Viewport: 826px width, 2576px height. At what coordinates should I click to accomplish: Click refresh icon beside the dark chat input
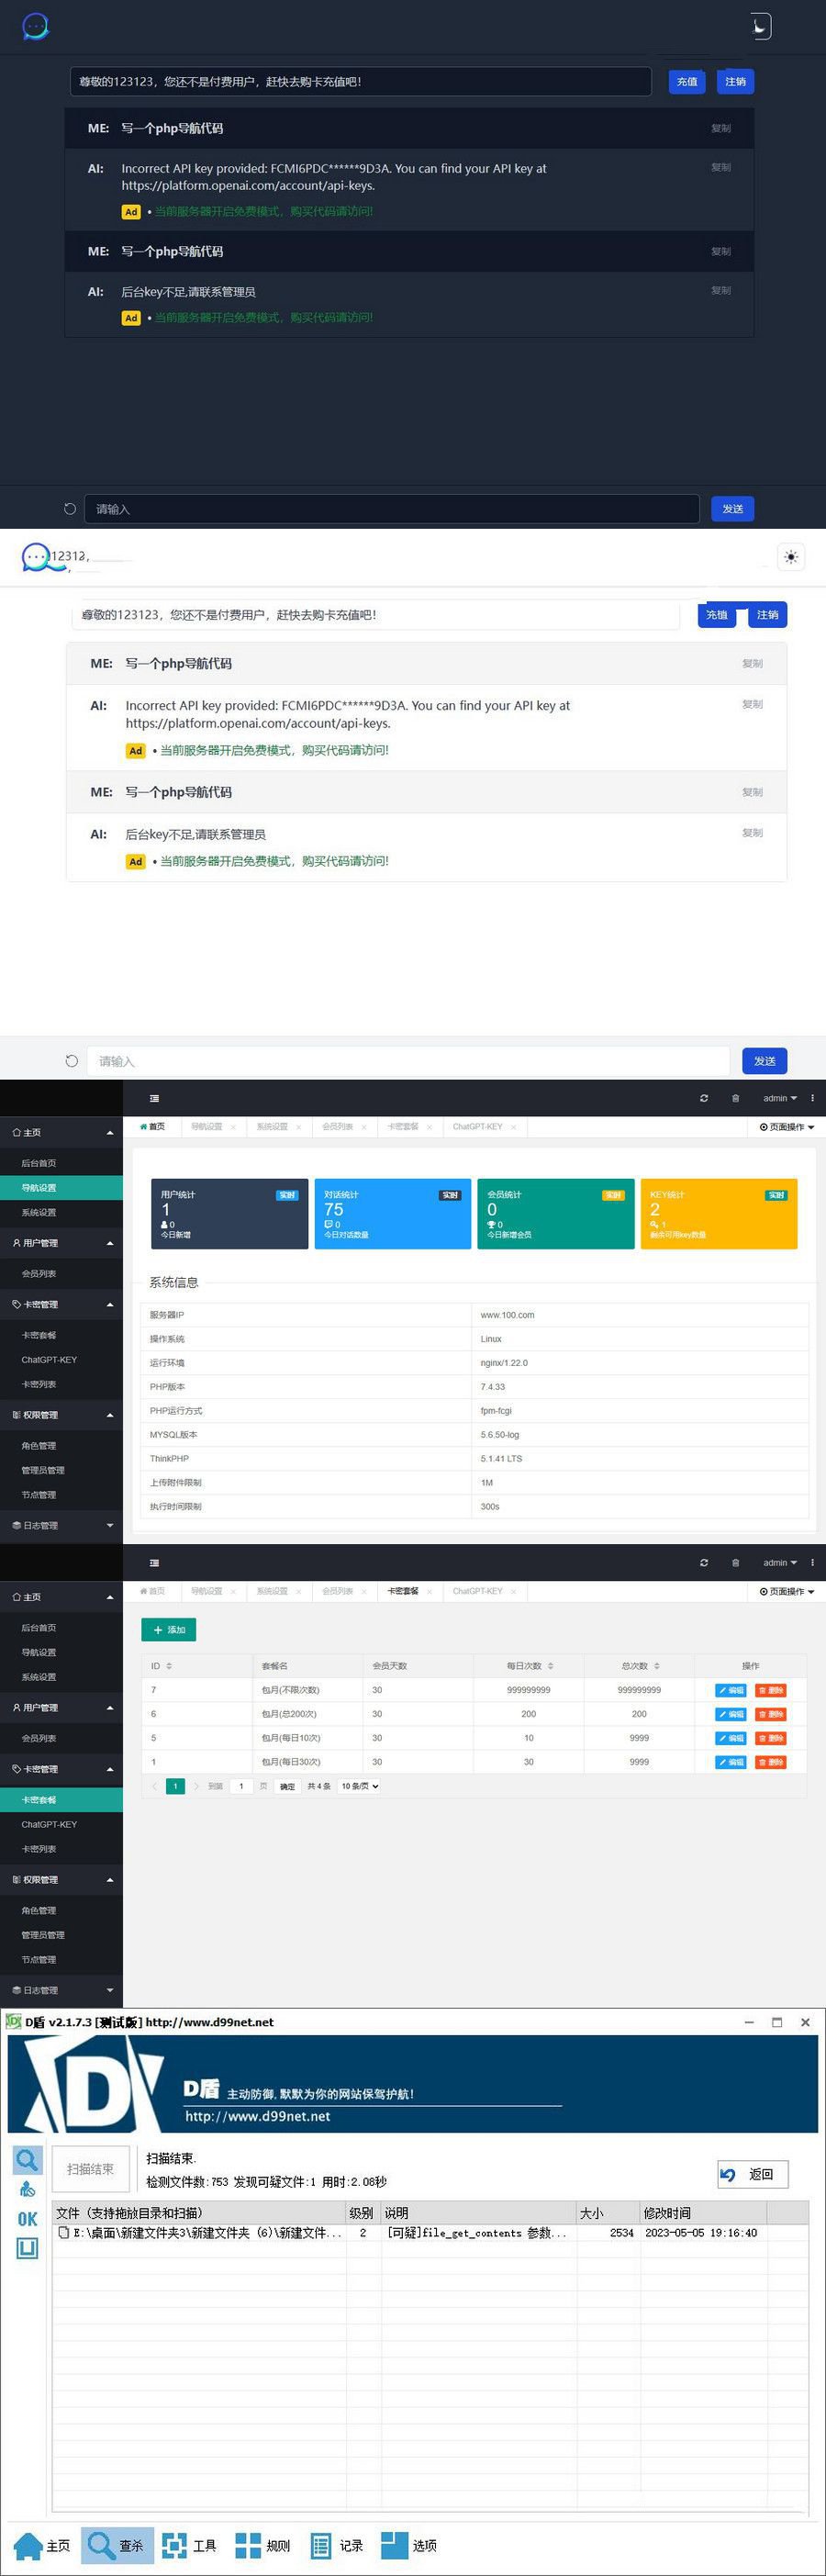70,509
